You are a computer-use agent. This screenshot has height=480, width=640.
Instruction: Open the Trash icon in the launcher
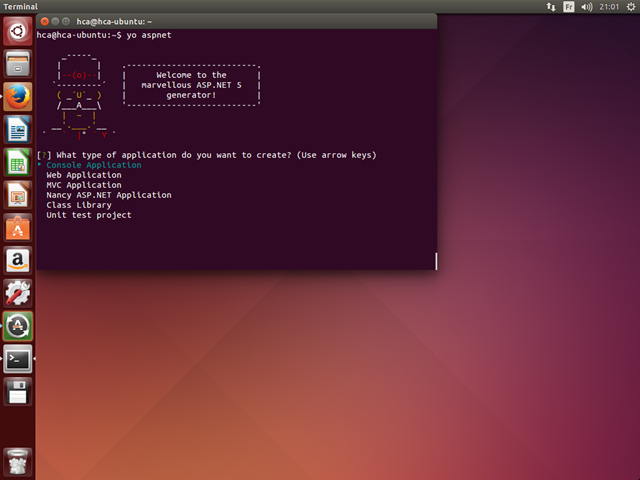pos(18,461)
